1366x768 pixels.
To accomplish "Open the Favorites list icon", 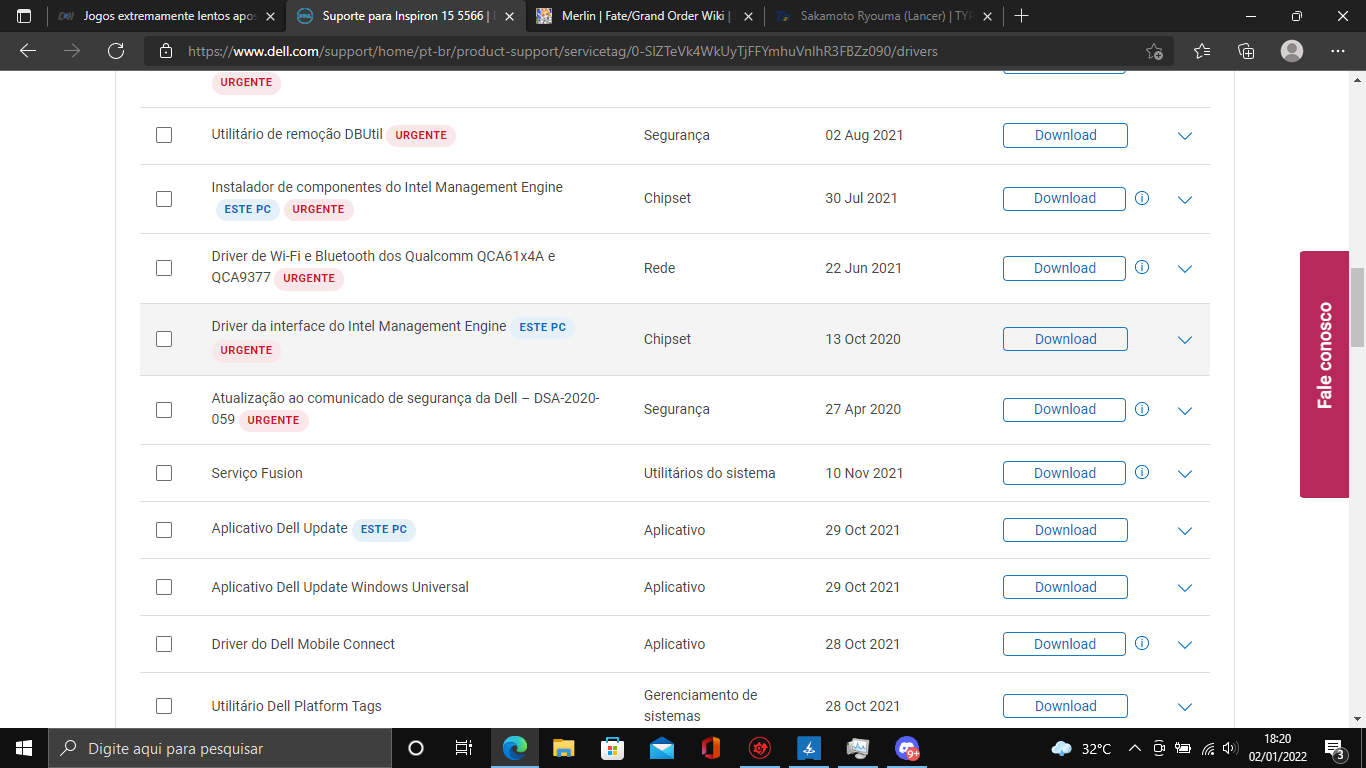I will coord(1202,51).
